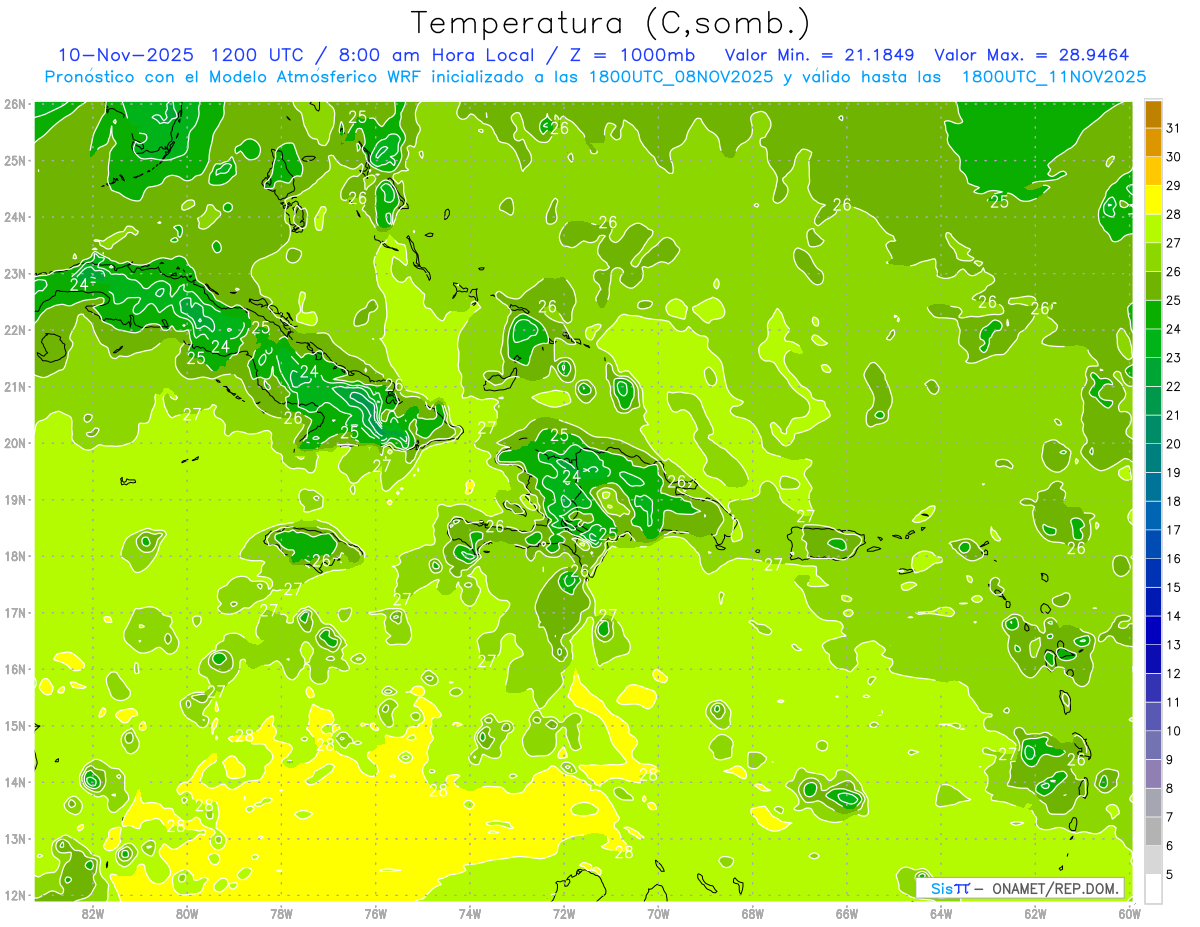The width and height of the screenshot is (1200, 927).
Task: Click the 80W longitude axis label
Action: 187,913
